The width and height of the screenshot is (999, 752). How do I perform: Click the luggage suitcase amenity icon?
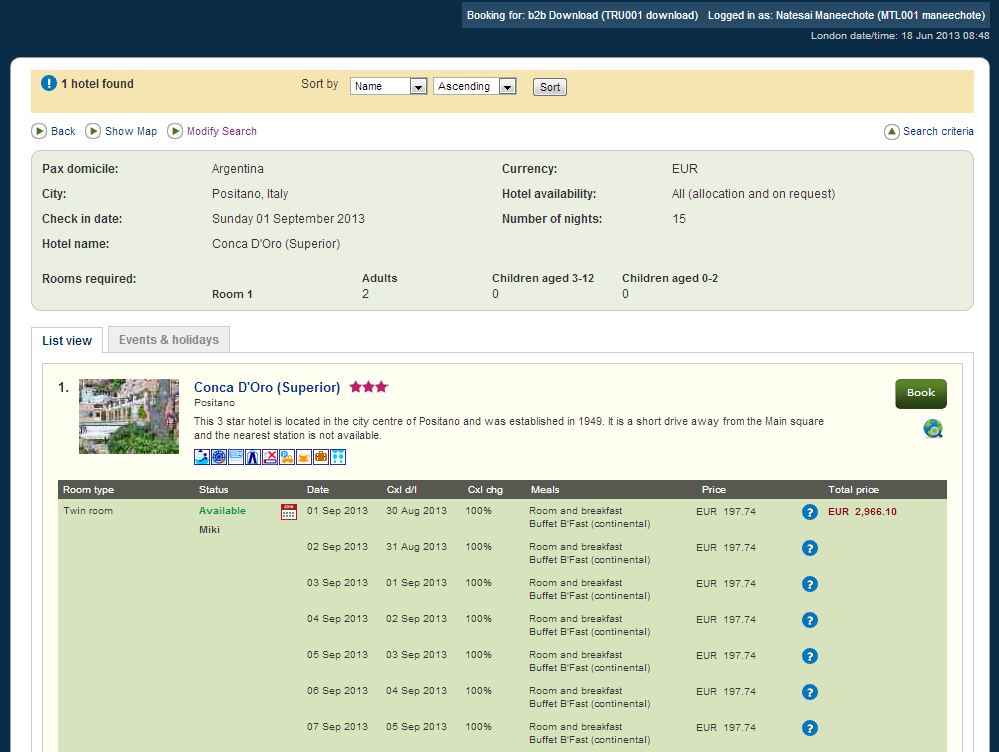click(x=321, y=457)
